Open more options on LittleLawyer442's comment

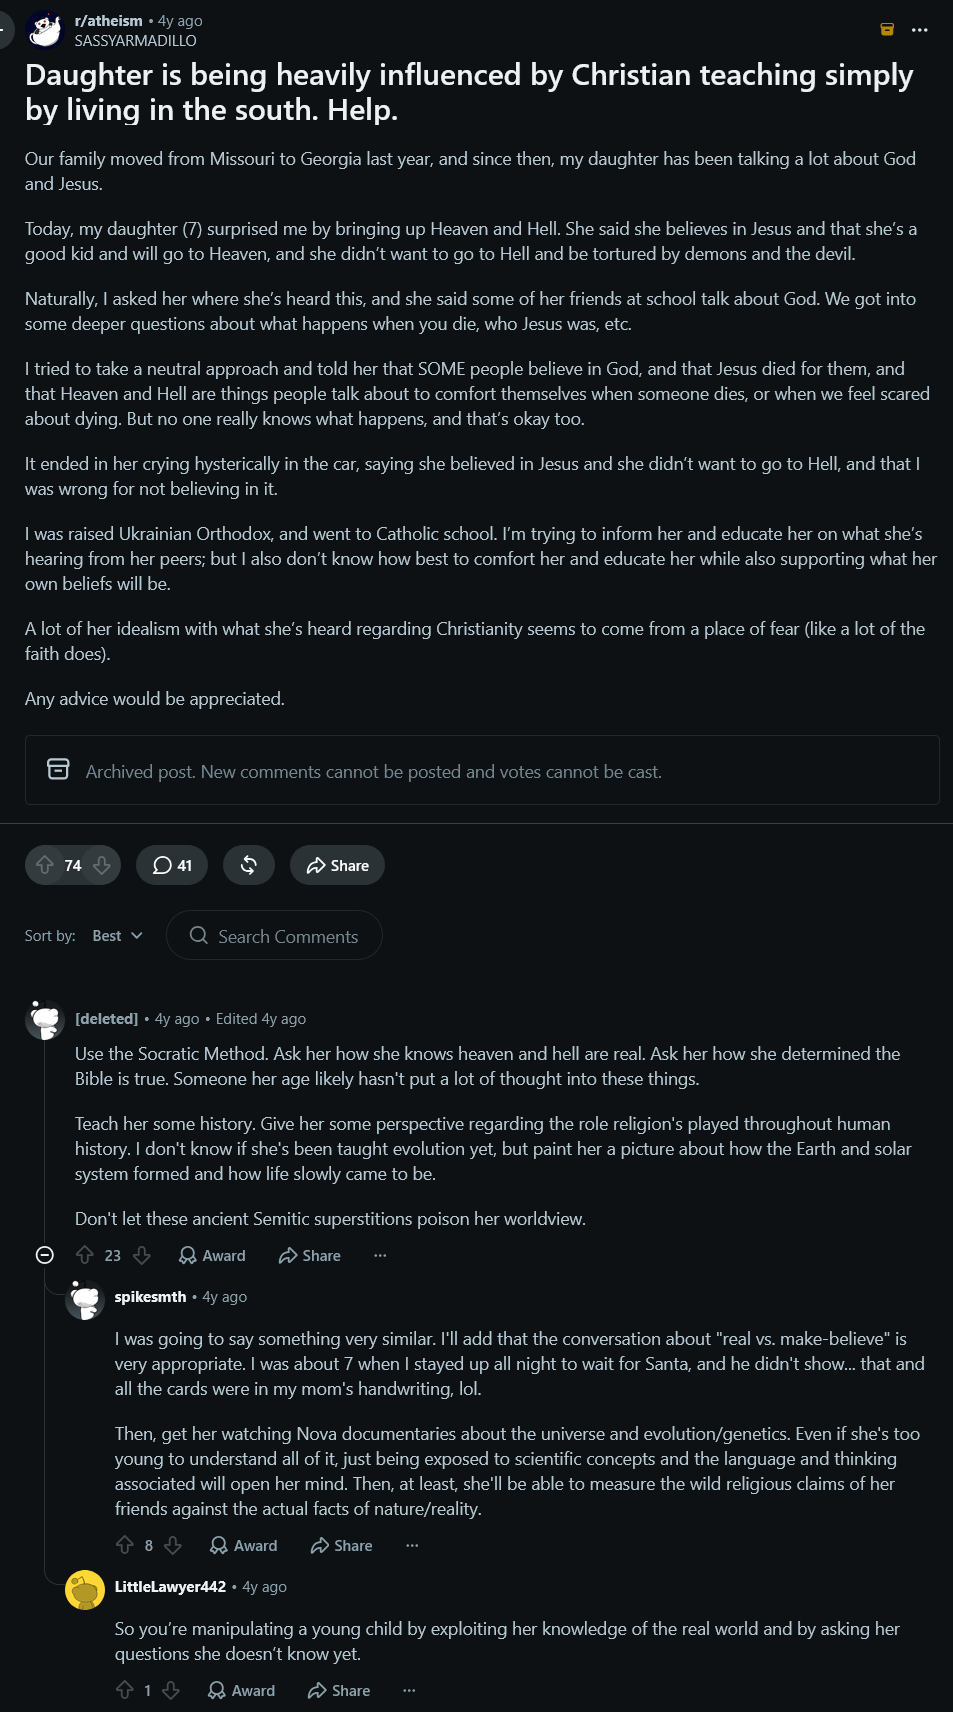click(409, 1690)
